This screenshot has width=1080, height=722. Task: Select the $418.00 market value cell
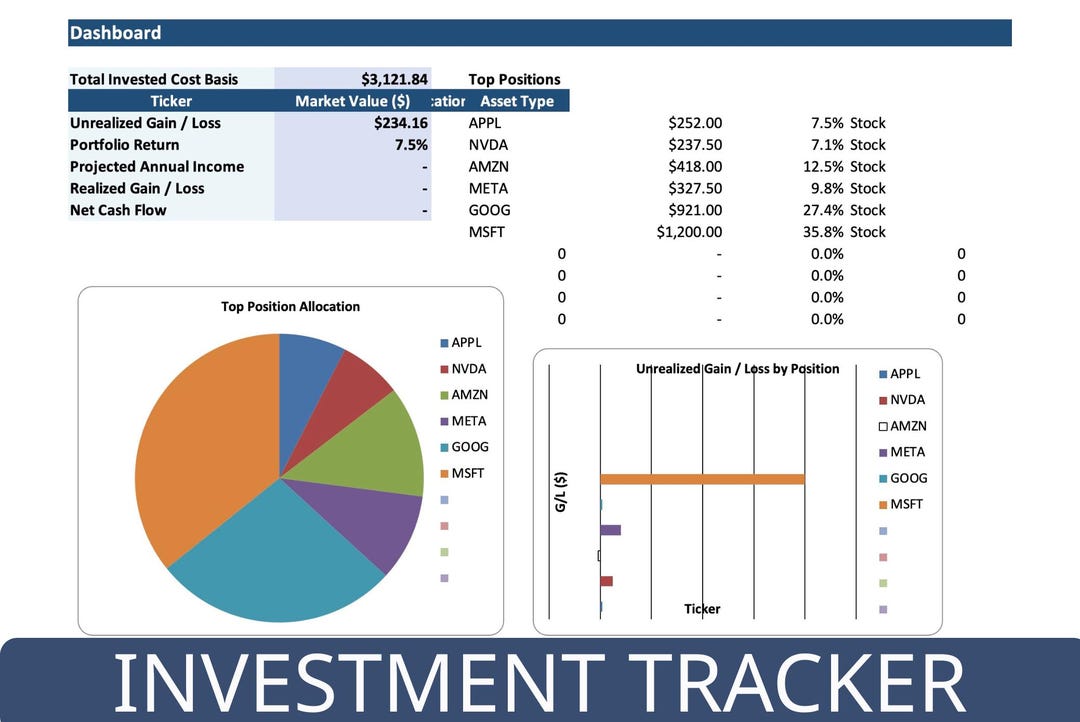[x=695, y=167]
